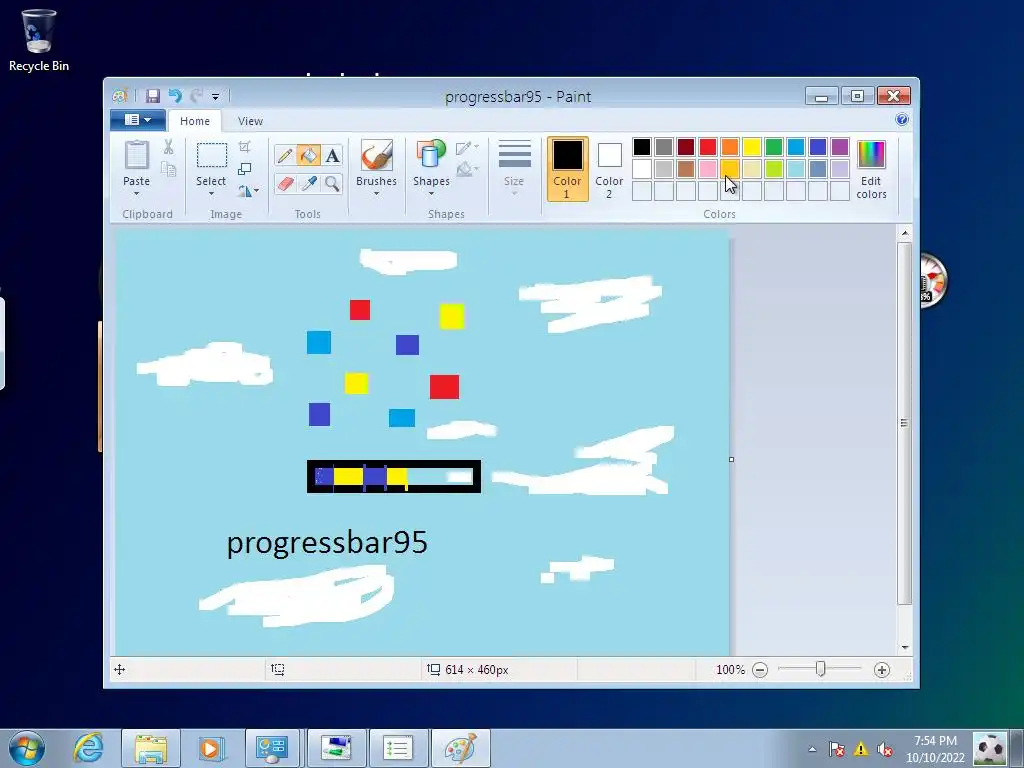Open the Size line thickness menu
1024x768 pixels.
514,168
